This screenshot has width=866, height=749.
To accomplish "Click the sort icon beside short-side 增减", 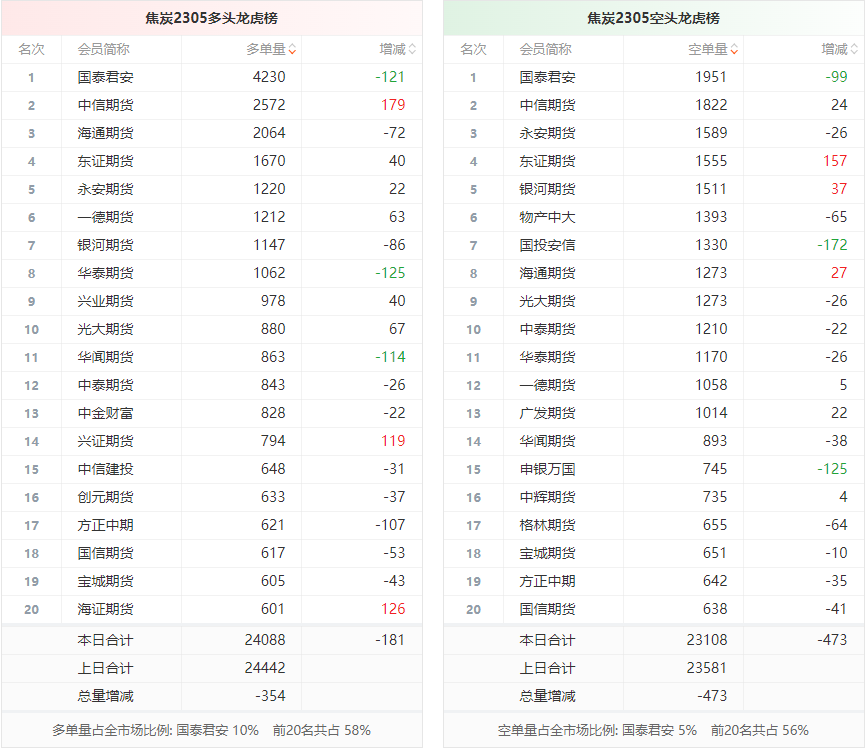I will pyautogui.click(x=854, y=49).
